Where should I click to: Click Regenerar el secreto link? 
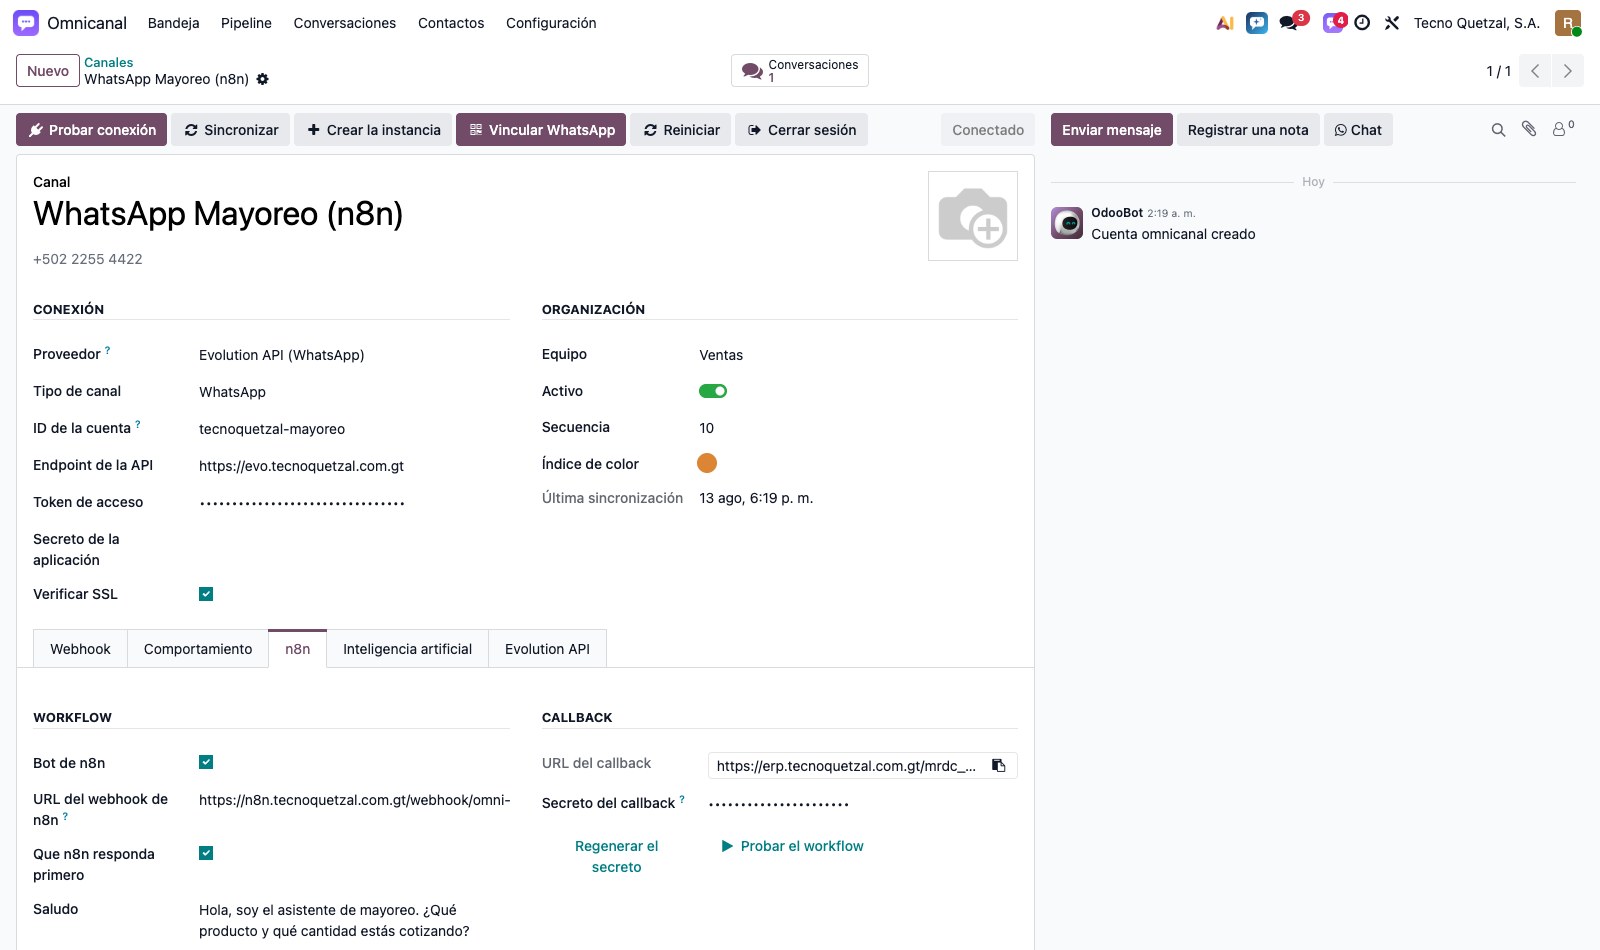click(617, 856)
